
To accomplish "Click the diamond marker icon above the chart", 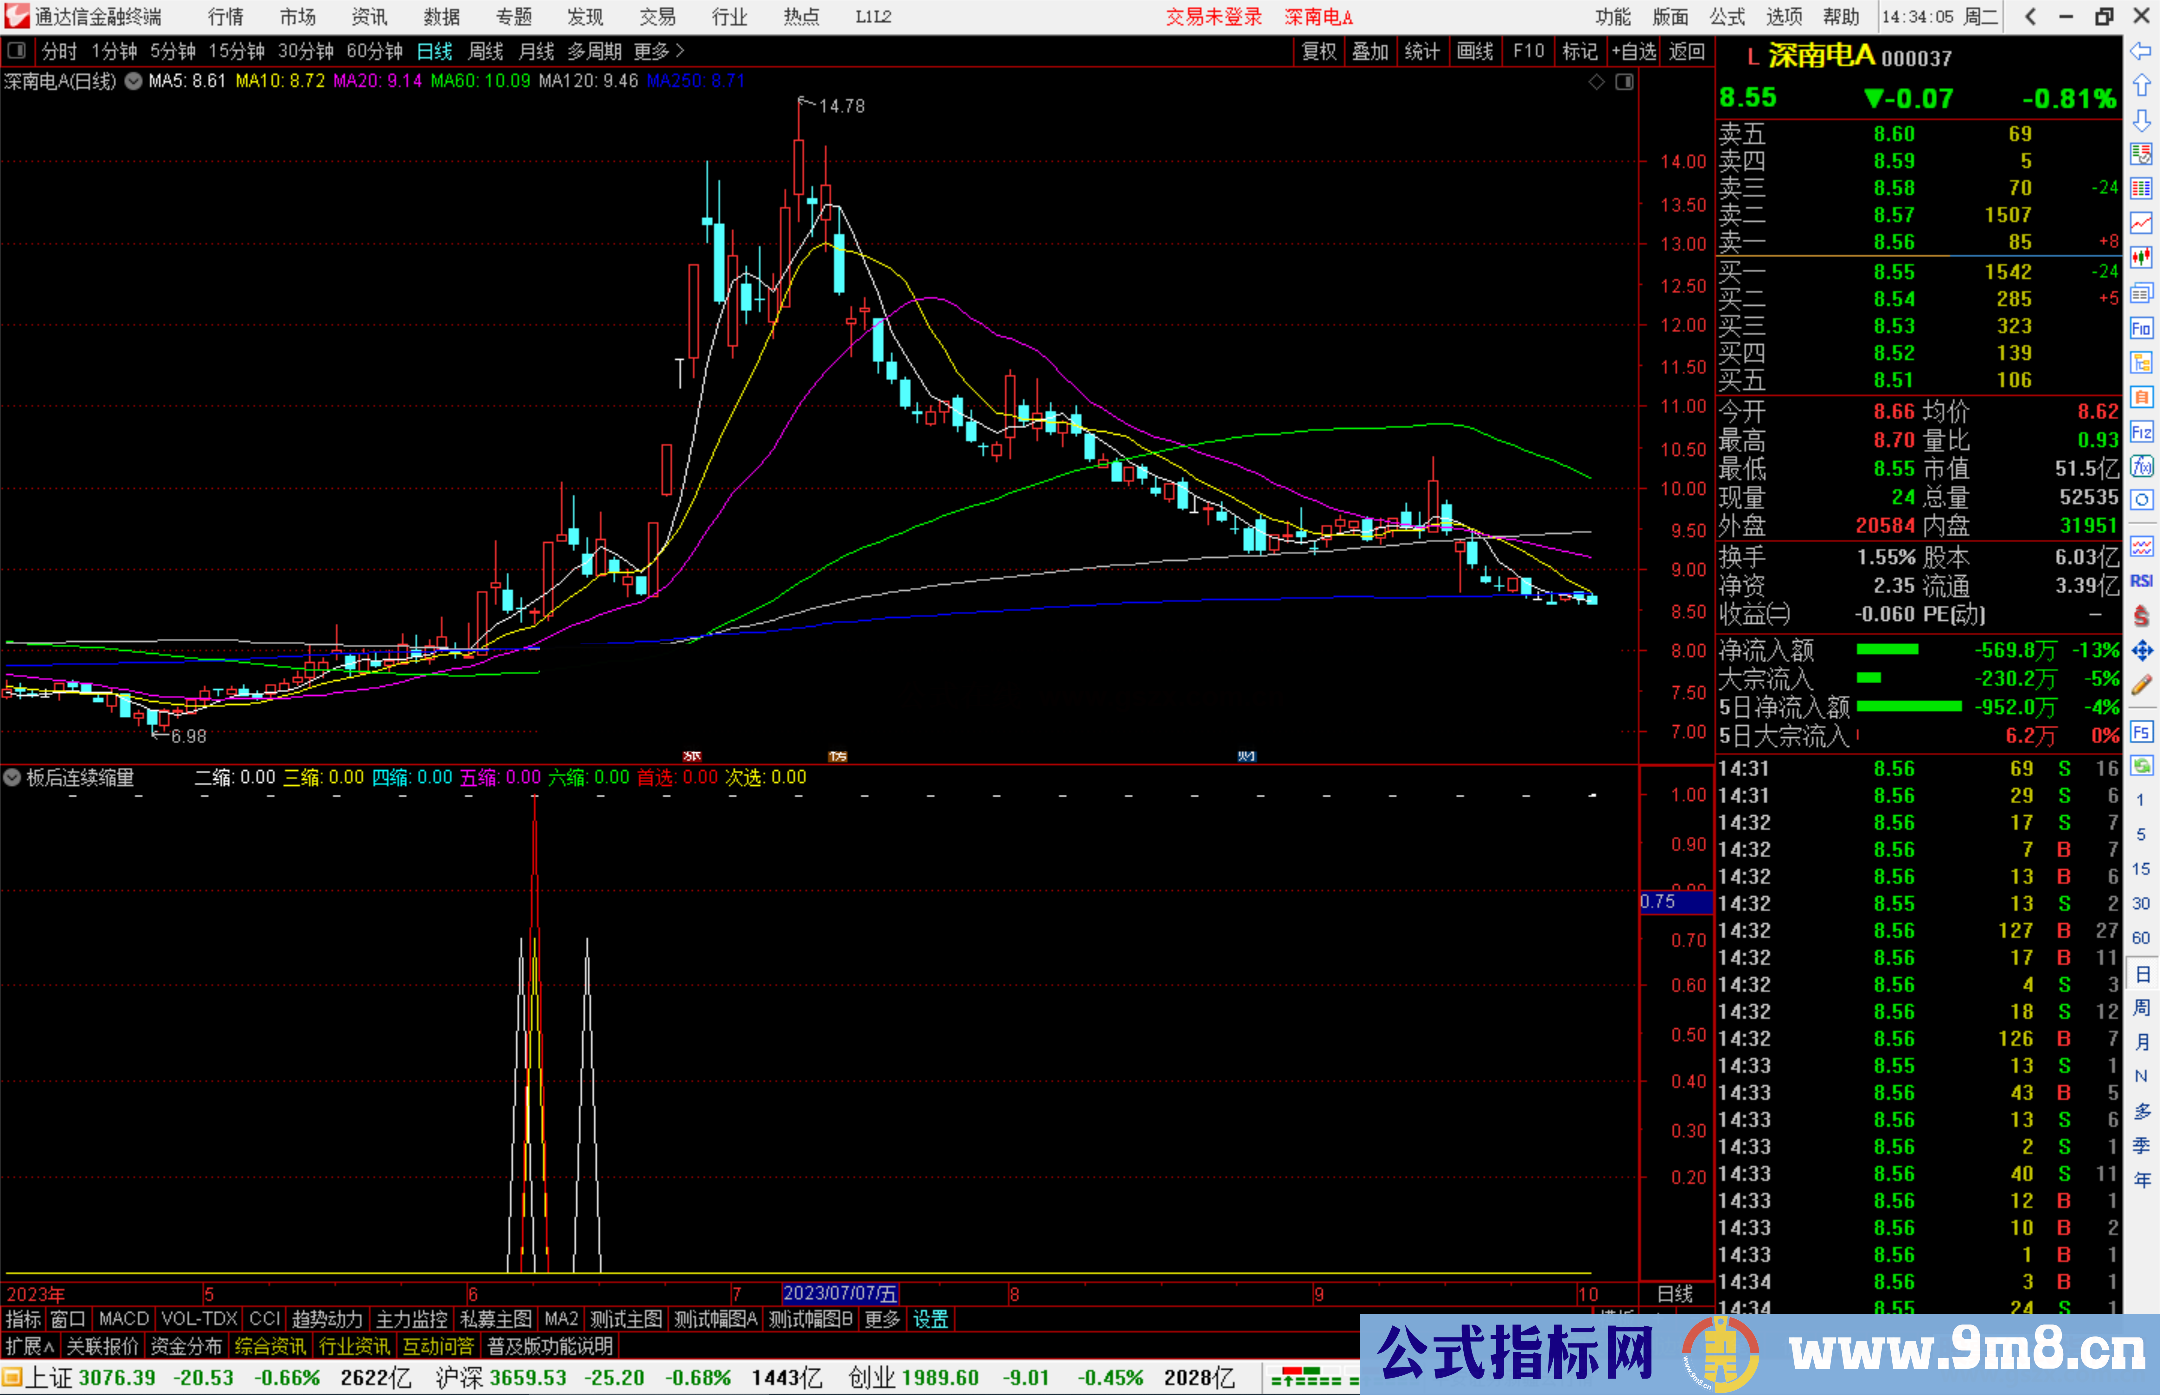I will [x=1597, y=82].
